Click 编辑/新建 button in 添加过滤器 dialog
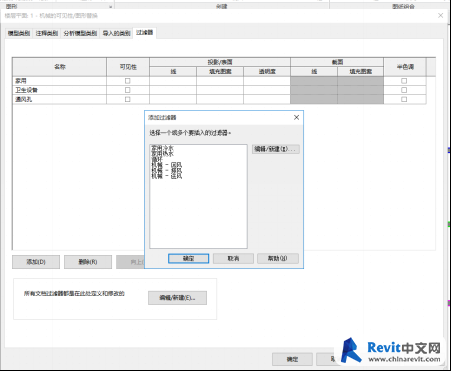Screen dimensions: 451x371 275,149
